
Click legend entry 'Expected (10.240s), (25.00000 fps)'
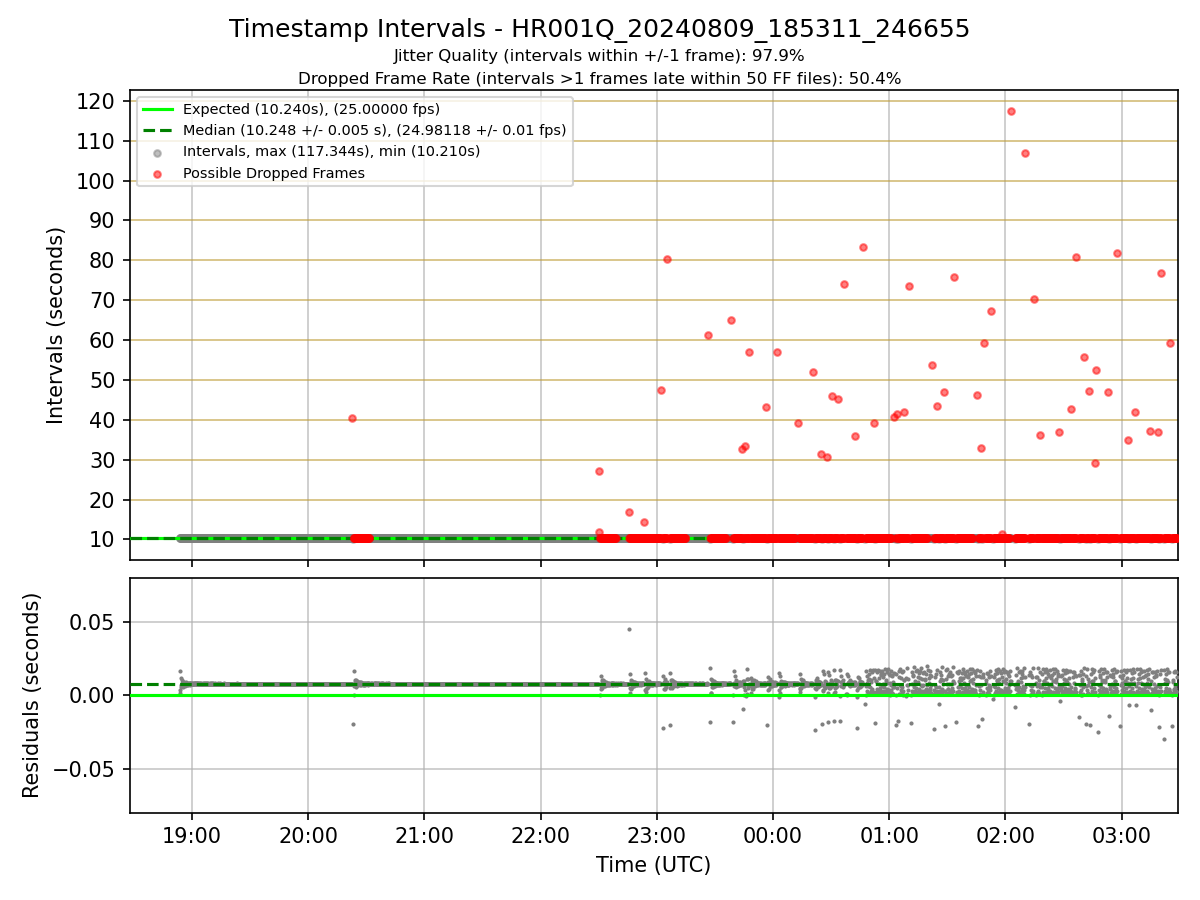[x=311, y=109]
